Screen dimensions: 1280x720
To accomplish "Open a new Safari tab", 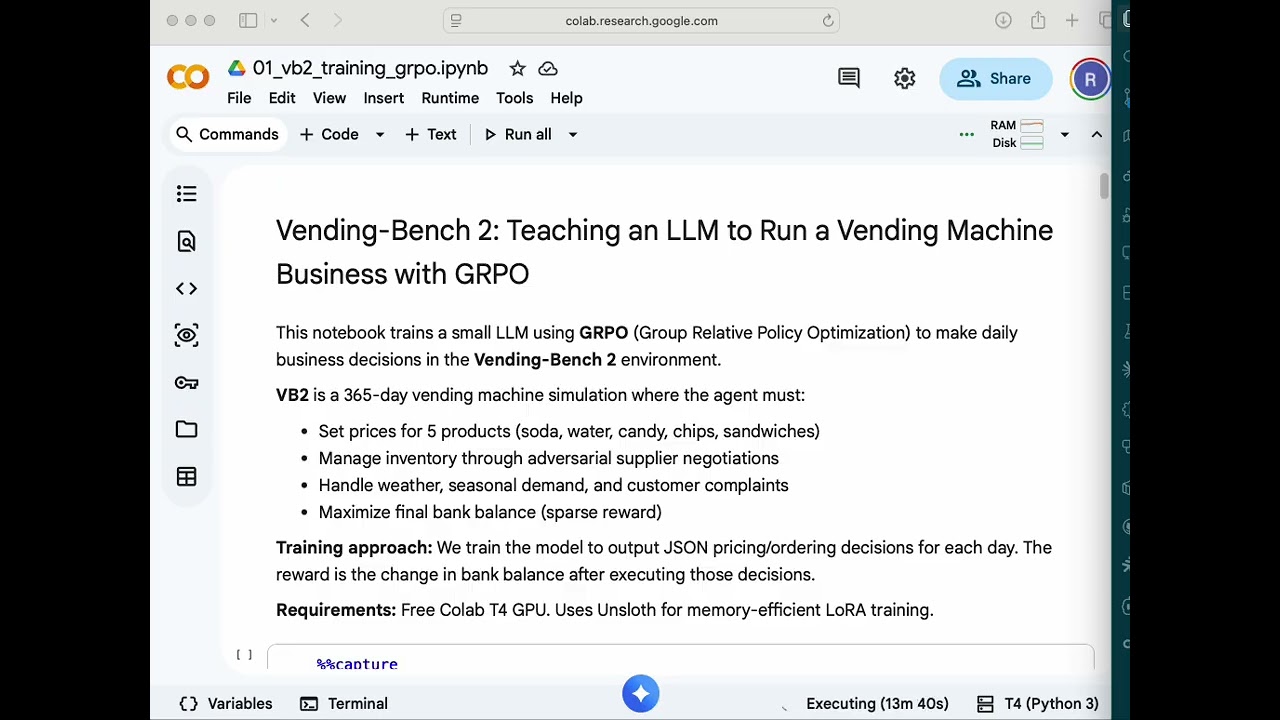I will [x=1072, y=20].
